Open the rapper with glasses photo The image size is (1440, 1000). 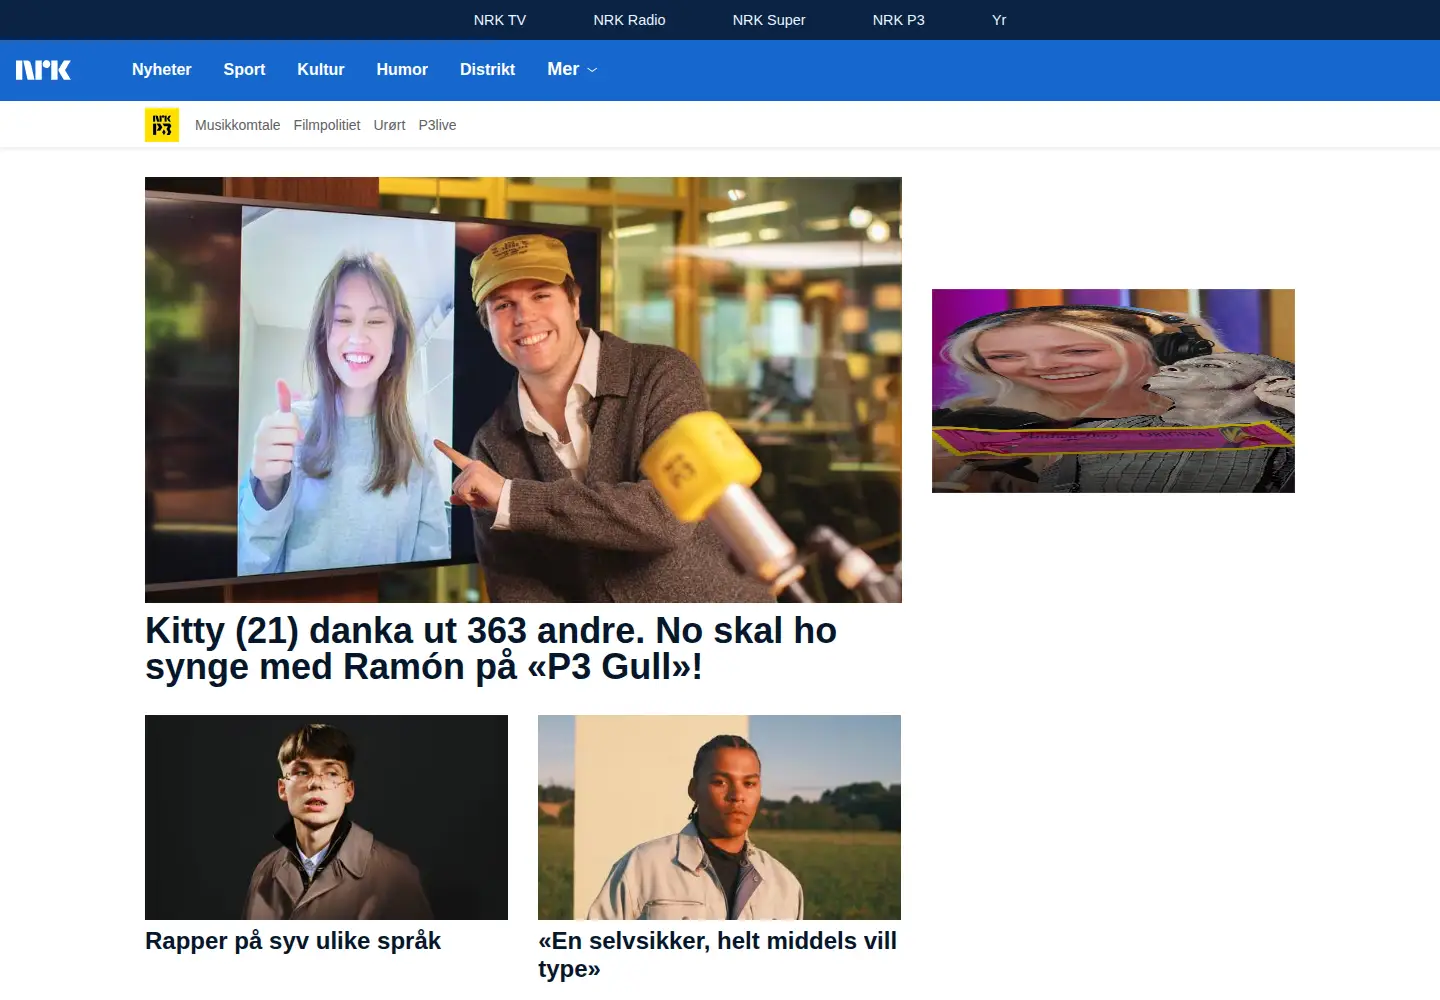(x=326, y=817)
